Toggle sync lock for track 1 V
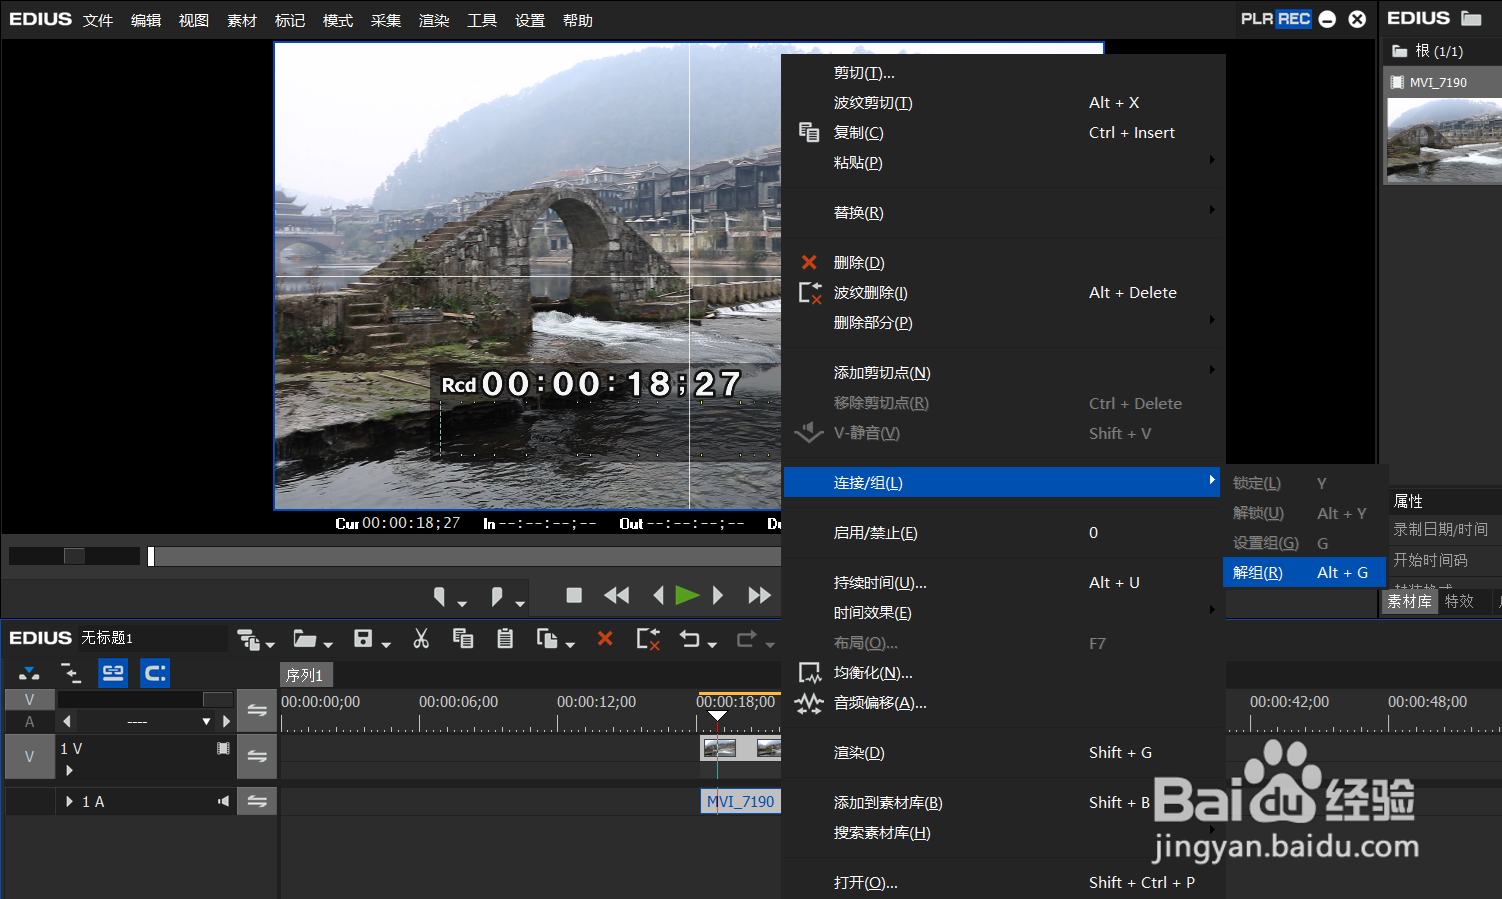 pyautogui.click(x=257, y=757)
